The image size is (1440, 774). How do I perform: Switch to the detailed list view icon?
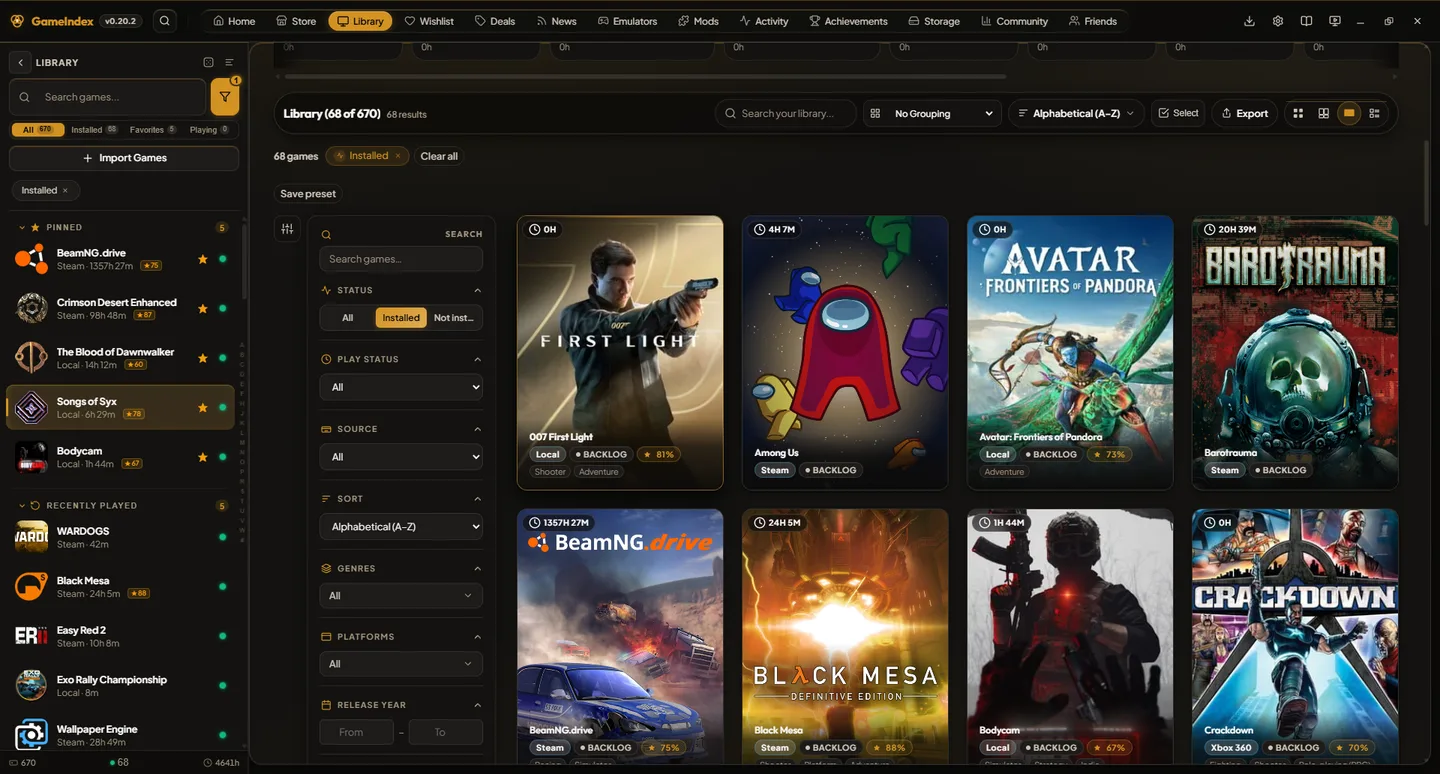pos(1375,113)
